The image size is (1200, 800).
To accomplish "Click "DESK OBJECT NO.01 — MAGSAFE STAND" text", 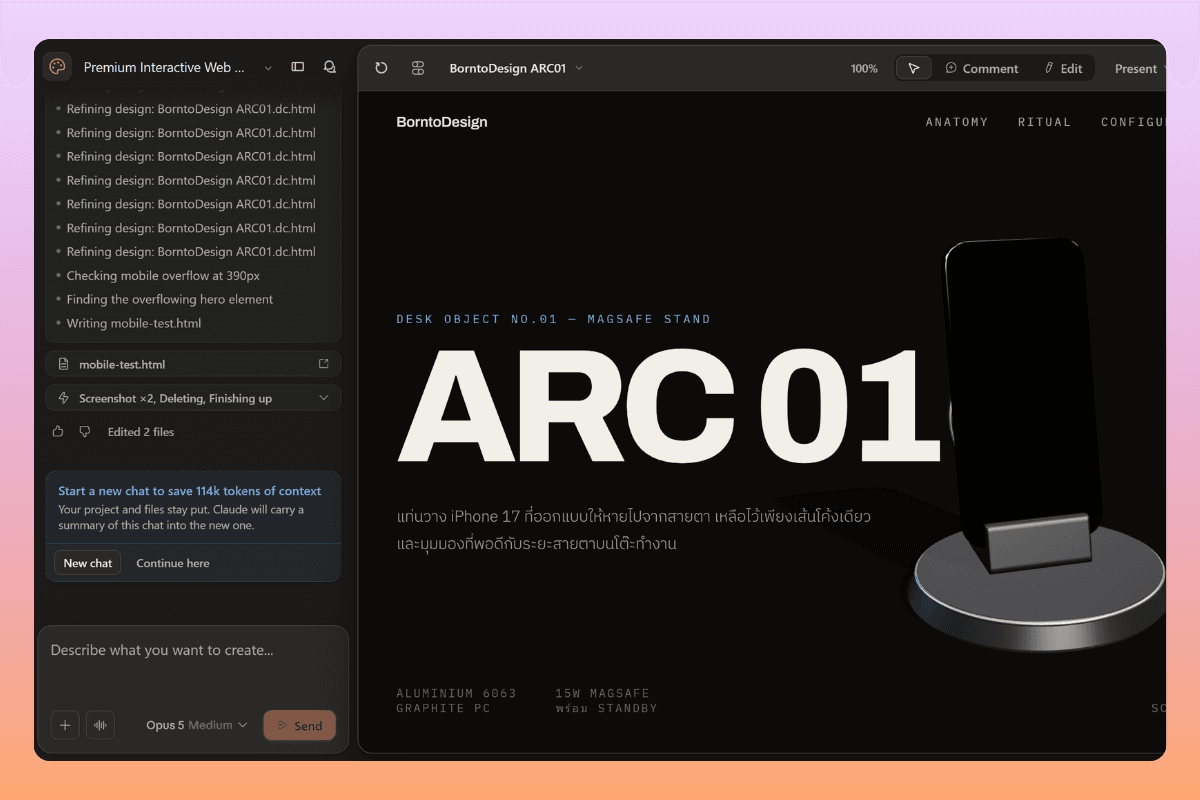I will 553,319.
